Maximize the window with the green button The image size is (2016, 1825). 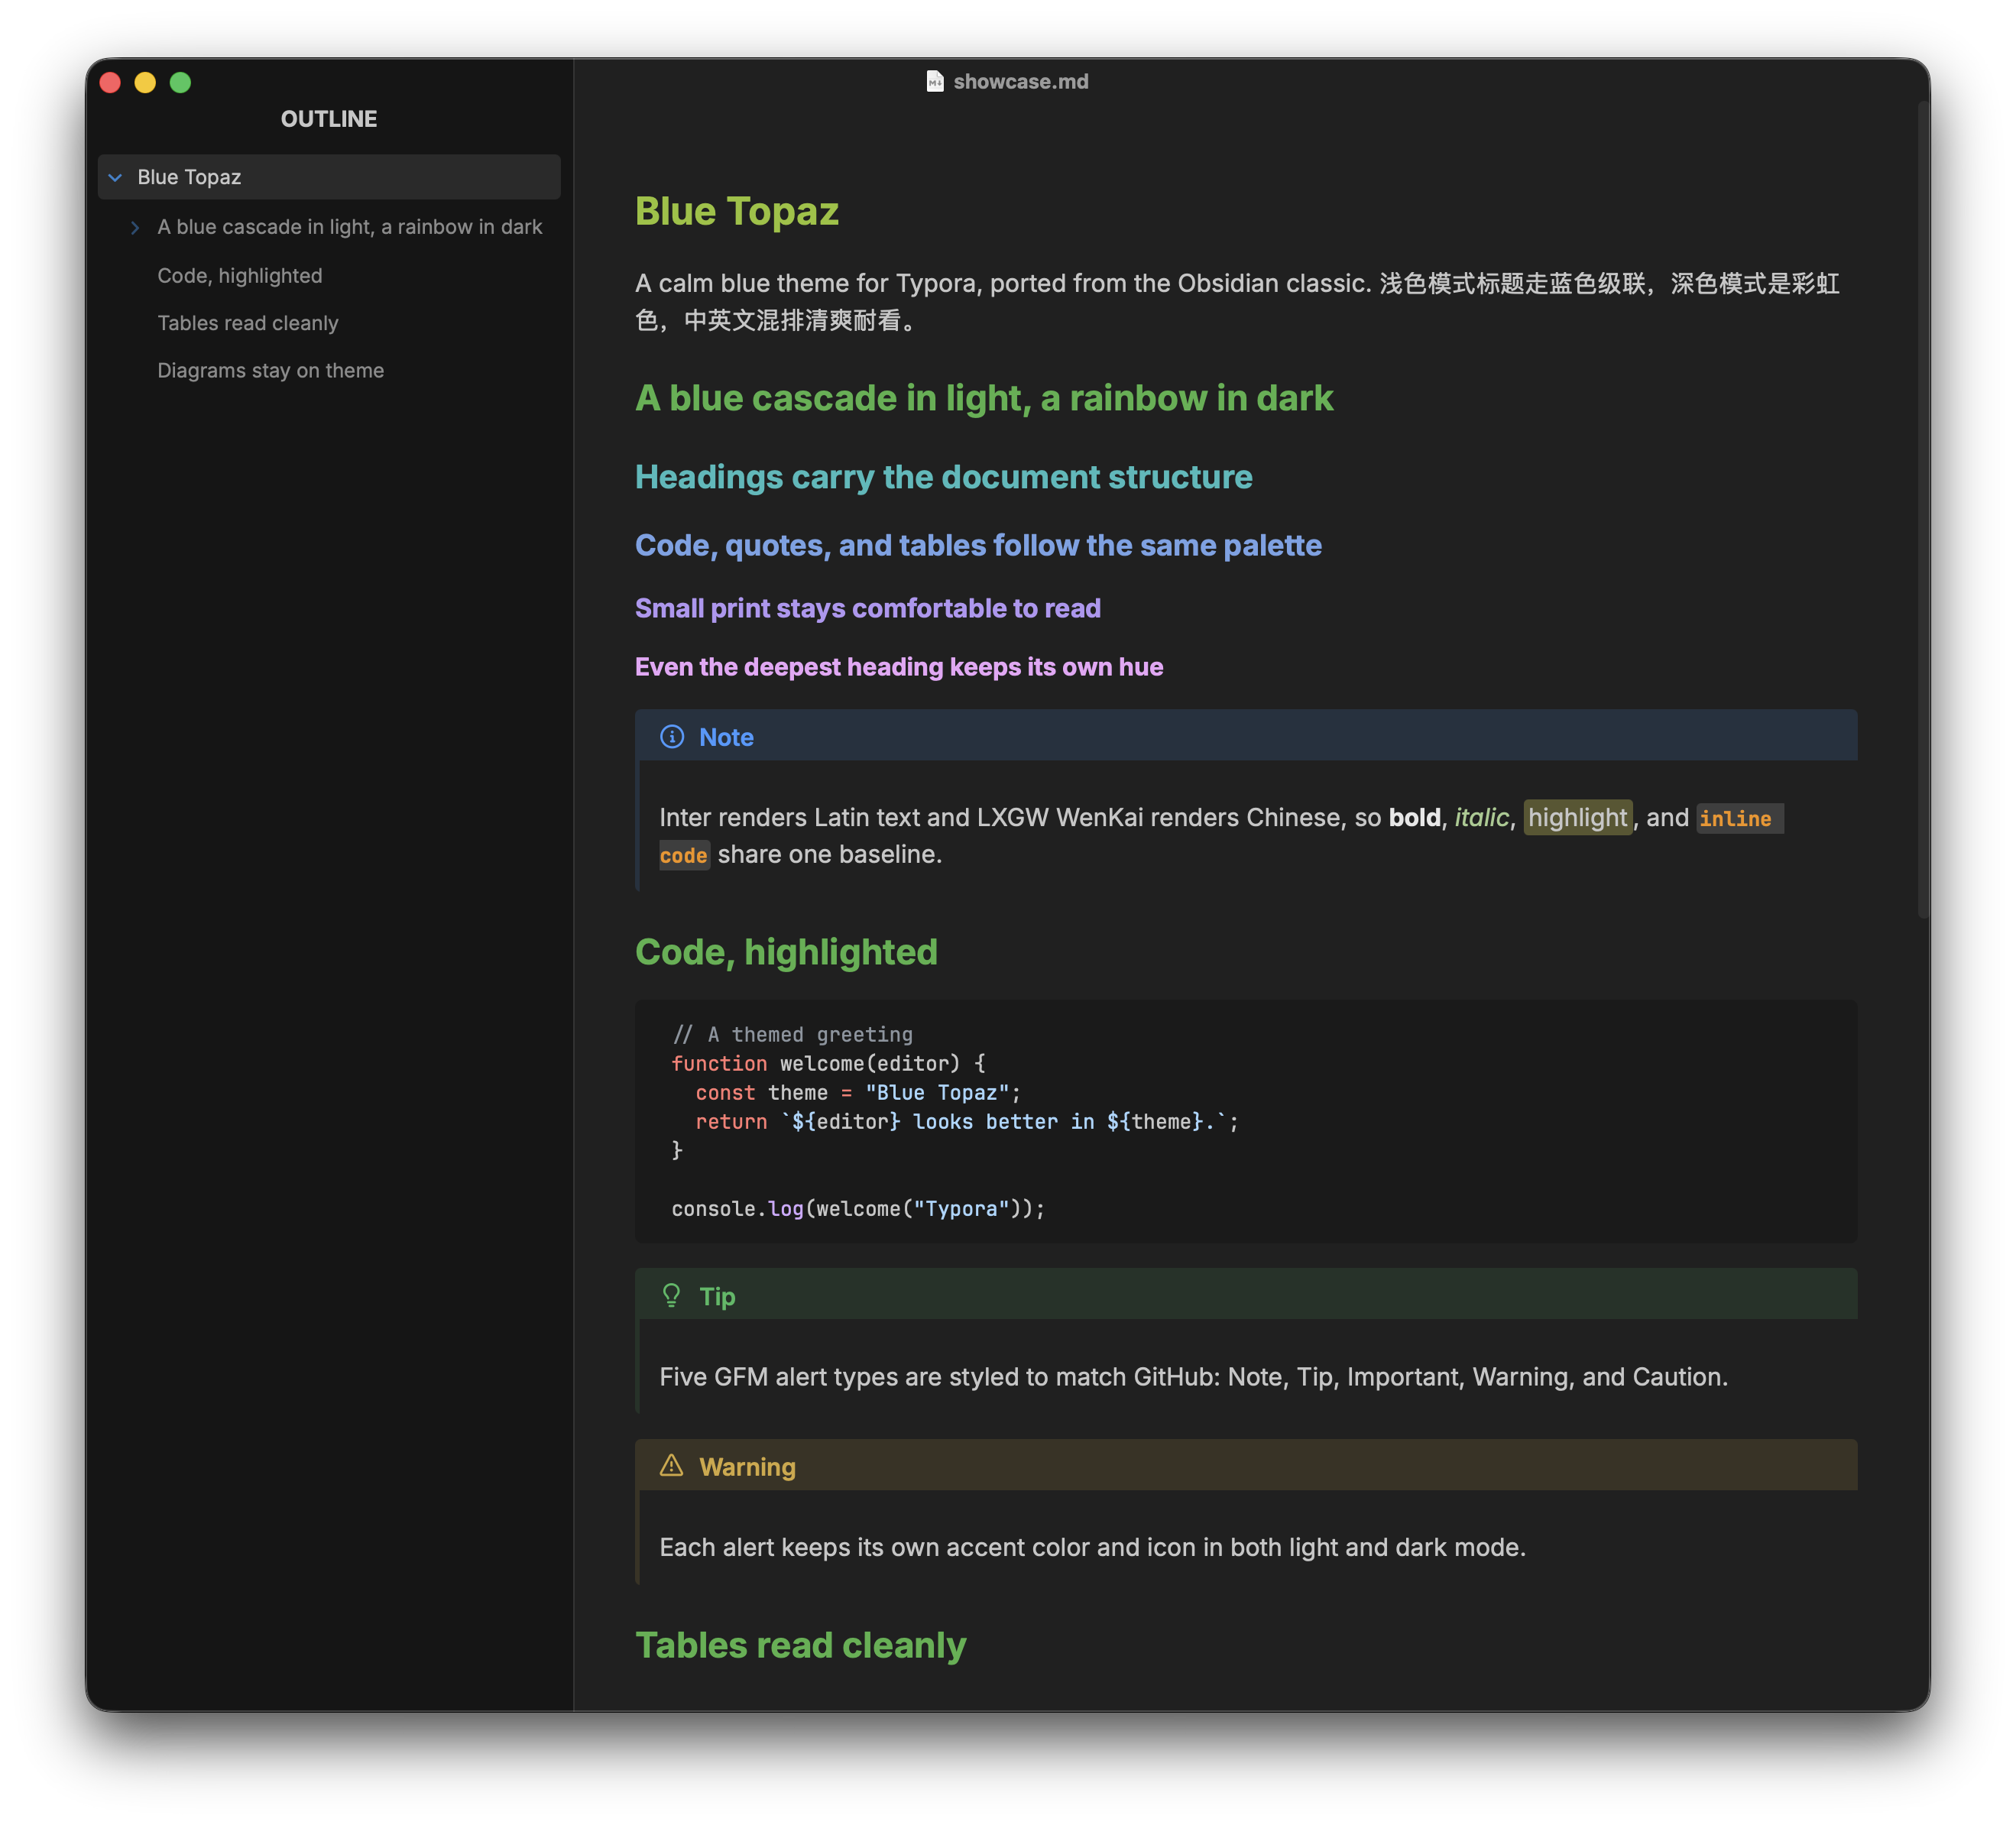click(181, 82)
